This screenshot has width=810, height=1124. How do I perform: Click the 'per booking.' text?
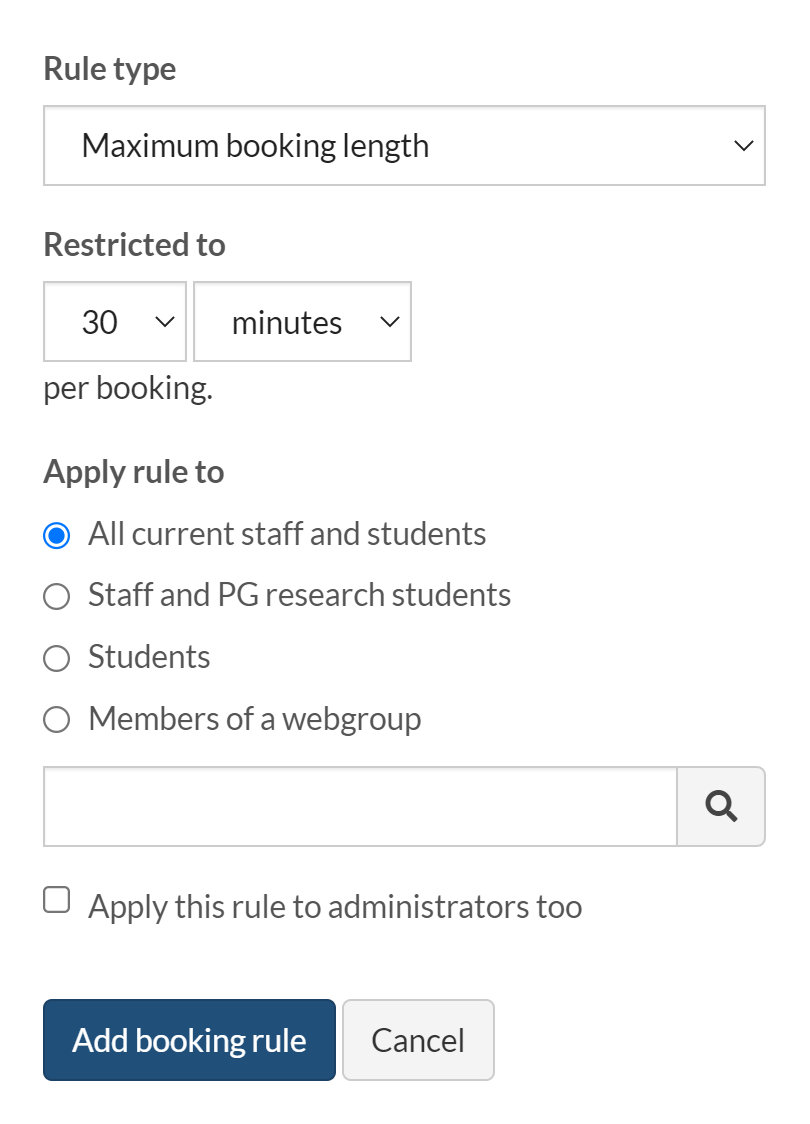coord(128,389)
